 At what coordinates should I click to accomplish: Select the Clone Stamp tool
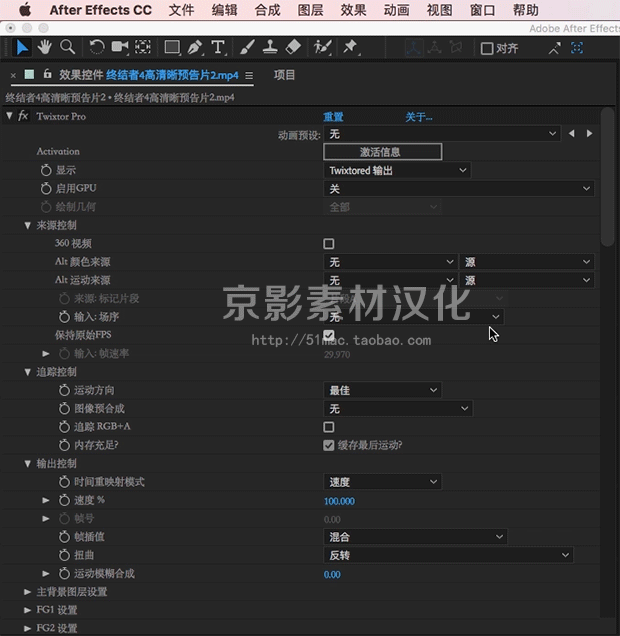[270, 47]
